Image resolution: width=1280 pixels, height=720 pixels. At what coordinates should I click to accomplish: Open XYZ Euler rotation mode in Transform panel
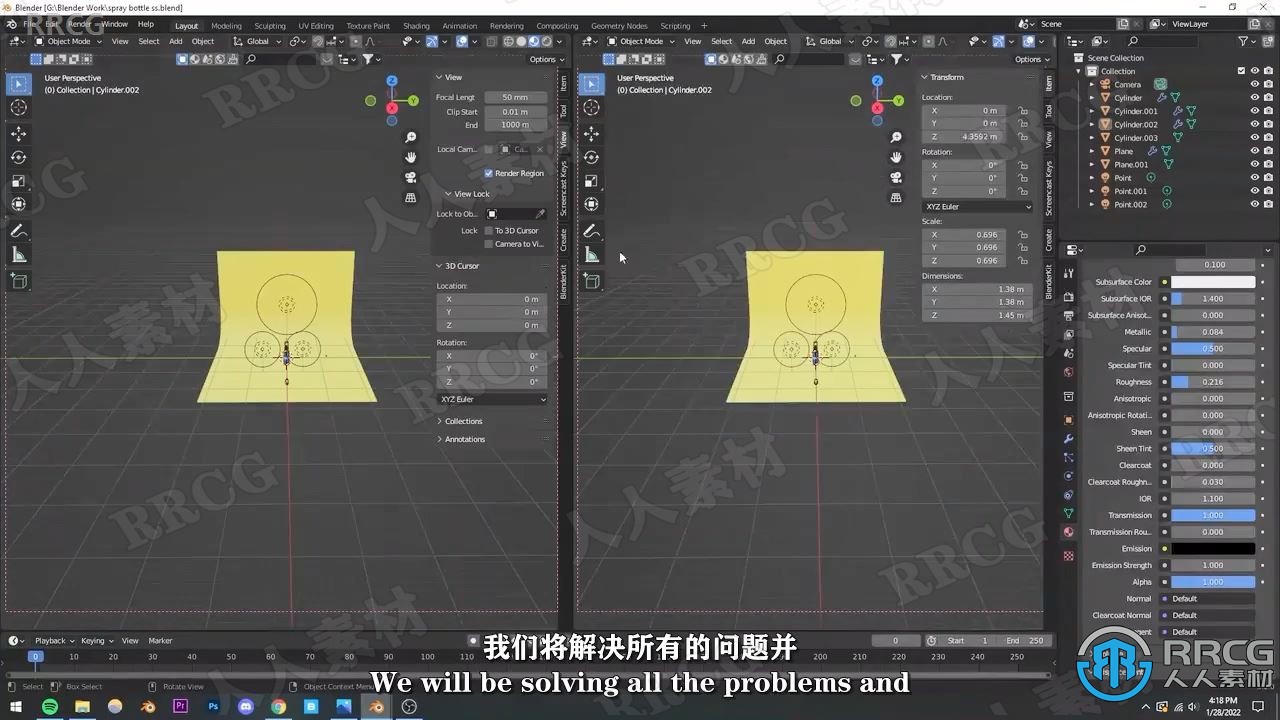click(978, 207)
